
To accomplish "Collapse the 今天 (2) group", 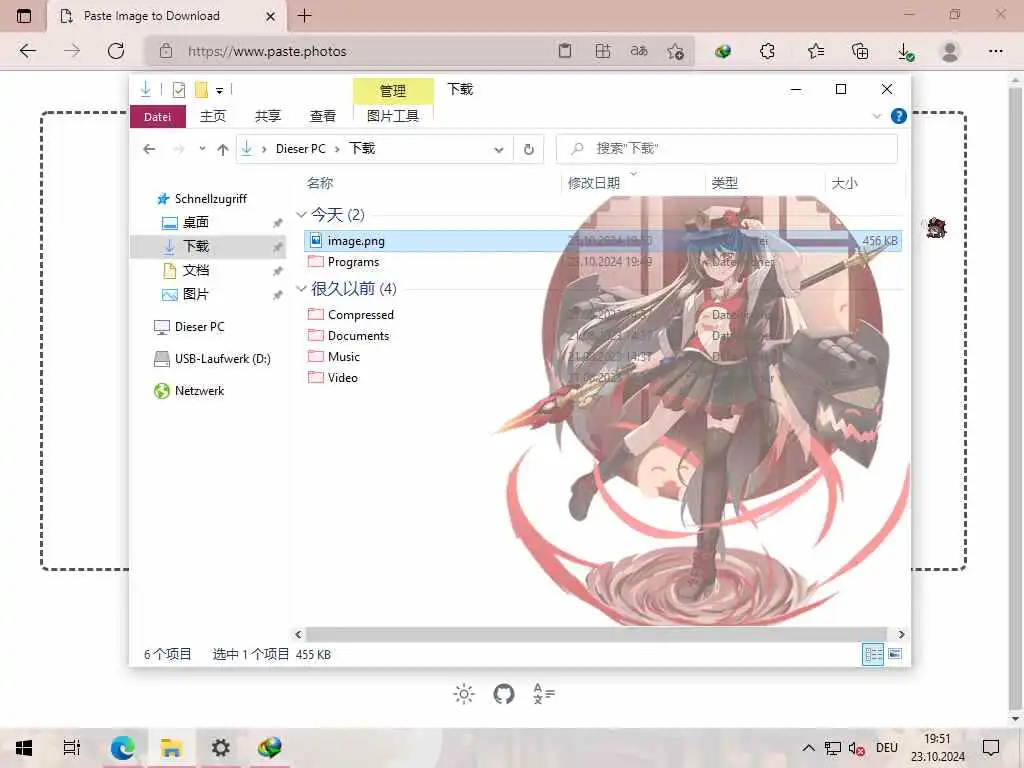I will 301,214.
